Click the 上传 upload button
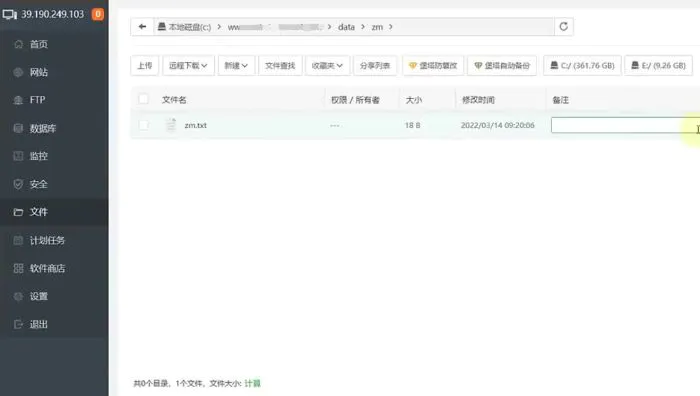Image resolution: width=700 pixels, height=396 pixels. pos(145,66)
